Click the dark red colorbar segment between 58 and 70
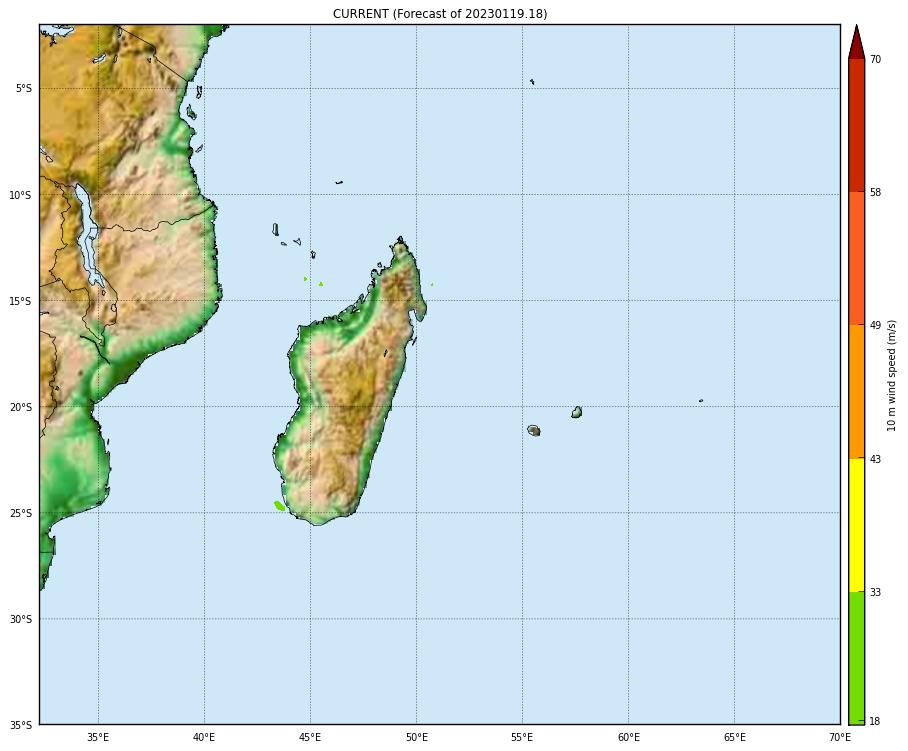Viewport: 908px width, 751px height. (x=856, y=125)
